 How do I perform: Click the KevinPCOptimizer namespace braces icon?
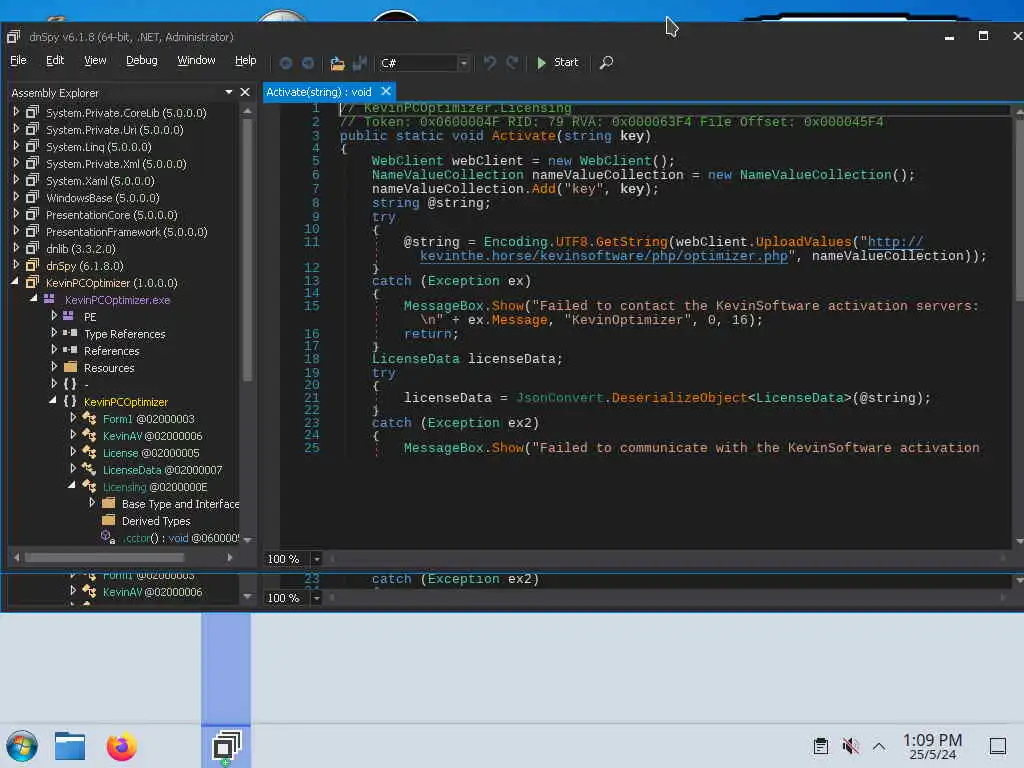click(x=70, y=401)
